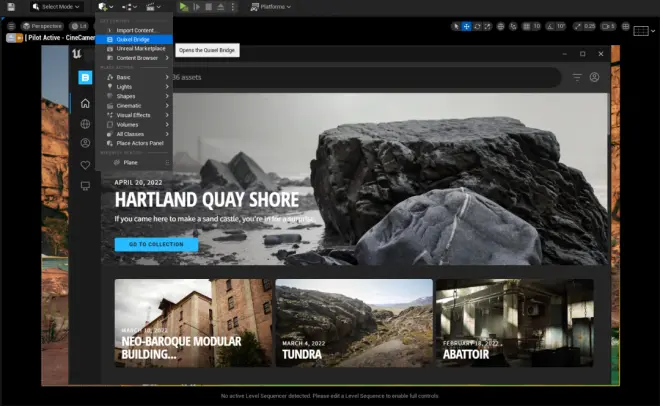Expand the Volumes submenu
The image size is (660, 406).
click(134, 125)
